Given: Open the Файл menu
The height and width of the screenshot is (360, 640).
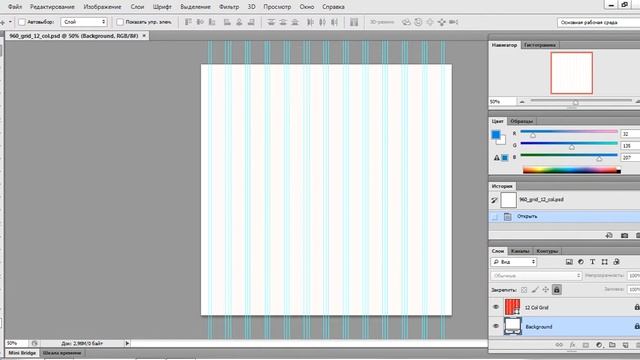Looking at the screenshot, I should [15, 7].
